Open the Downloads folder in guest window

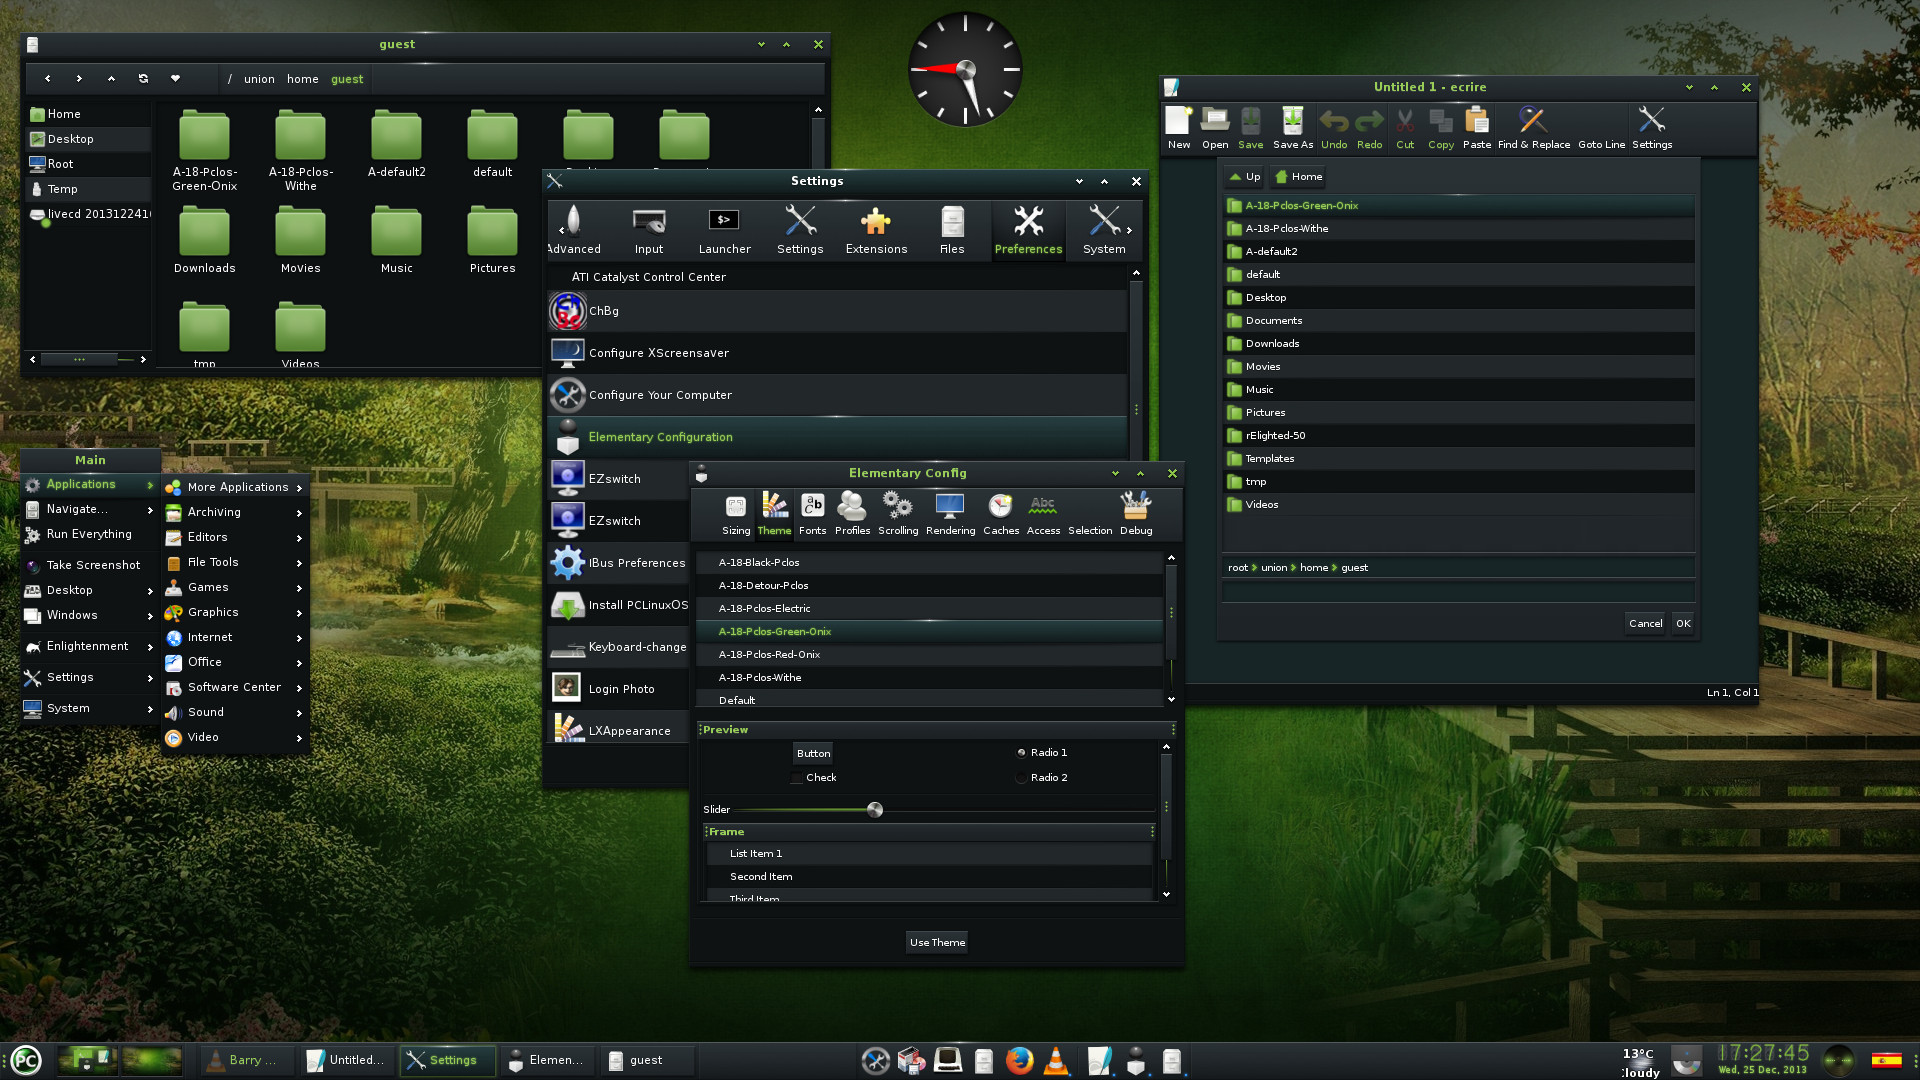(x=204, y=241)
